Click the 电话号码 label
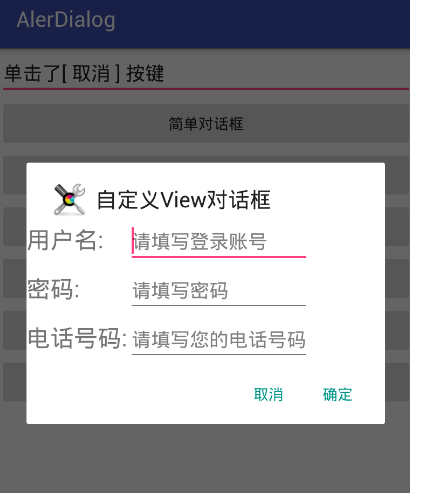 pos(77,338)
